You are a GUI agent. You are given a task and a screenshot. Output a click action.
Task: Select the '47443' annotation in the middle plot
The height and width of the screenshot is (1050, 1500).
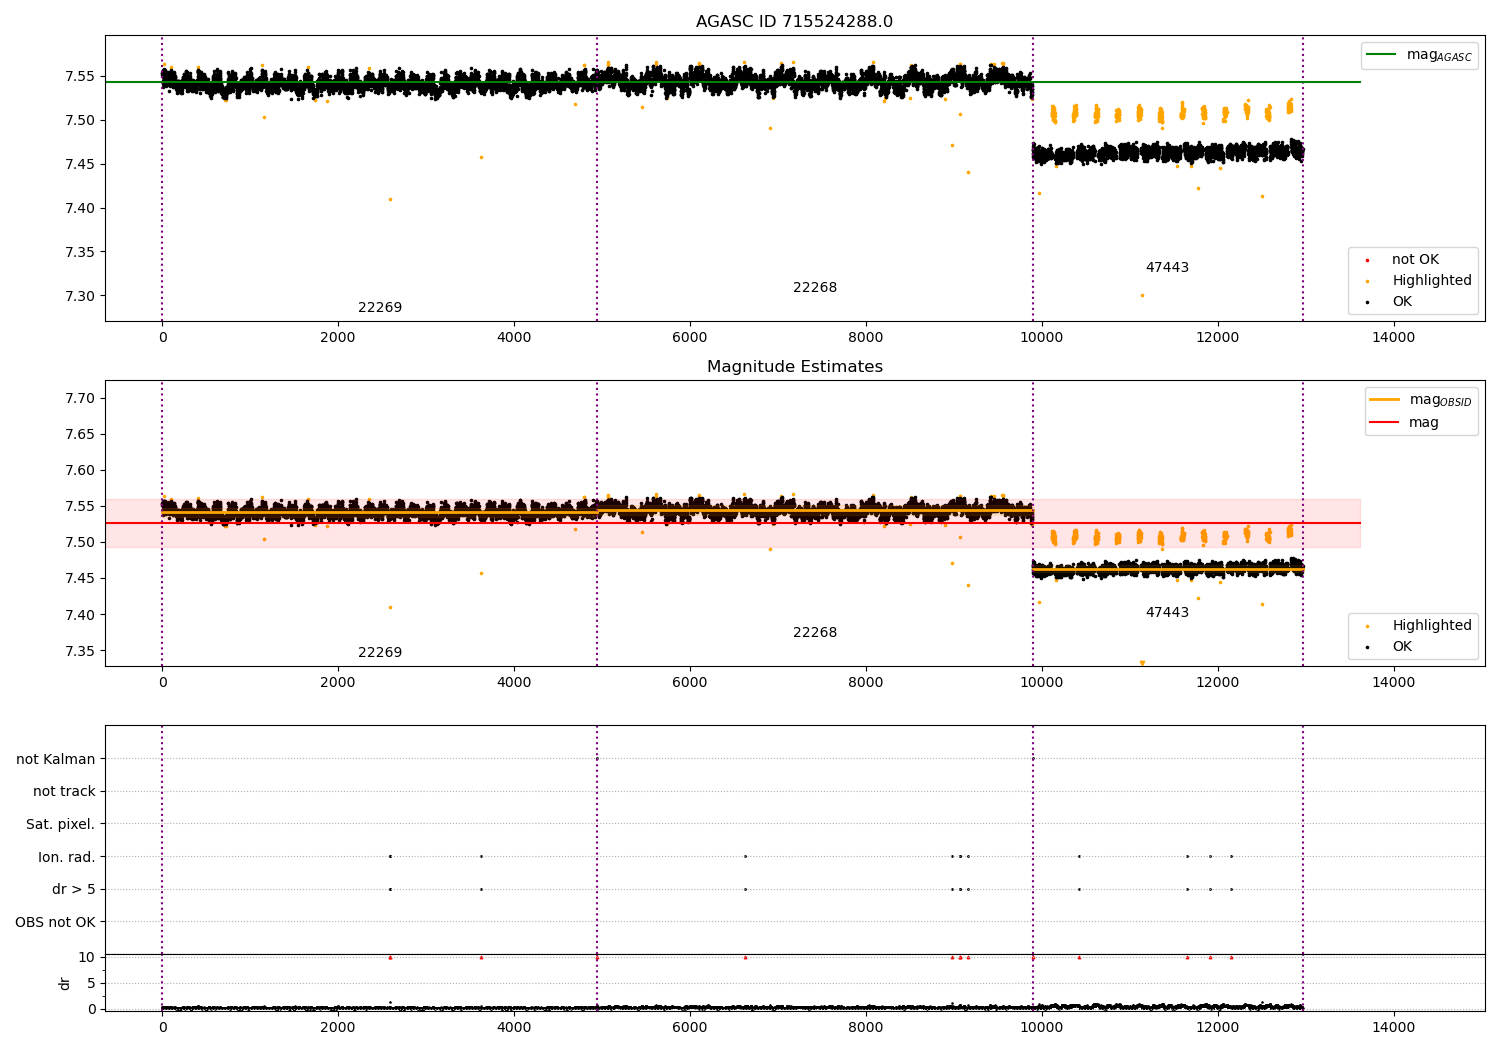point(1167,612)
